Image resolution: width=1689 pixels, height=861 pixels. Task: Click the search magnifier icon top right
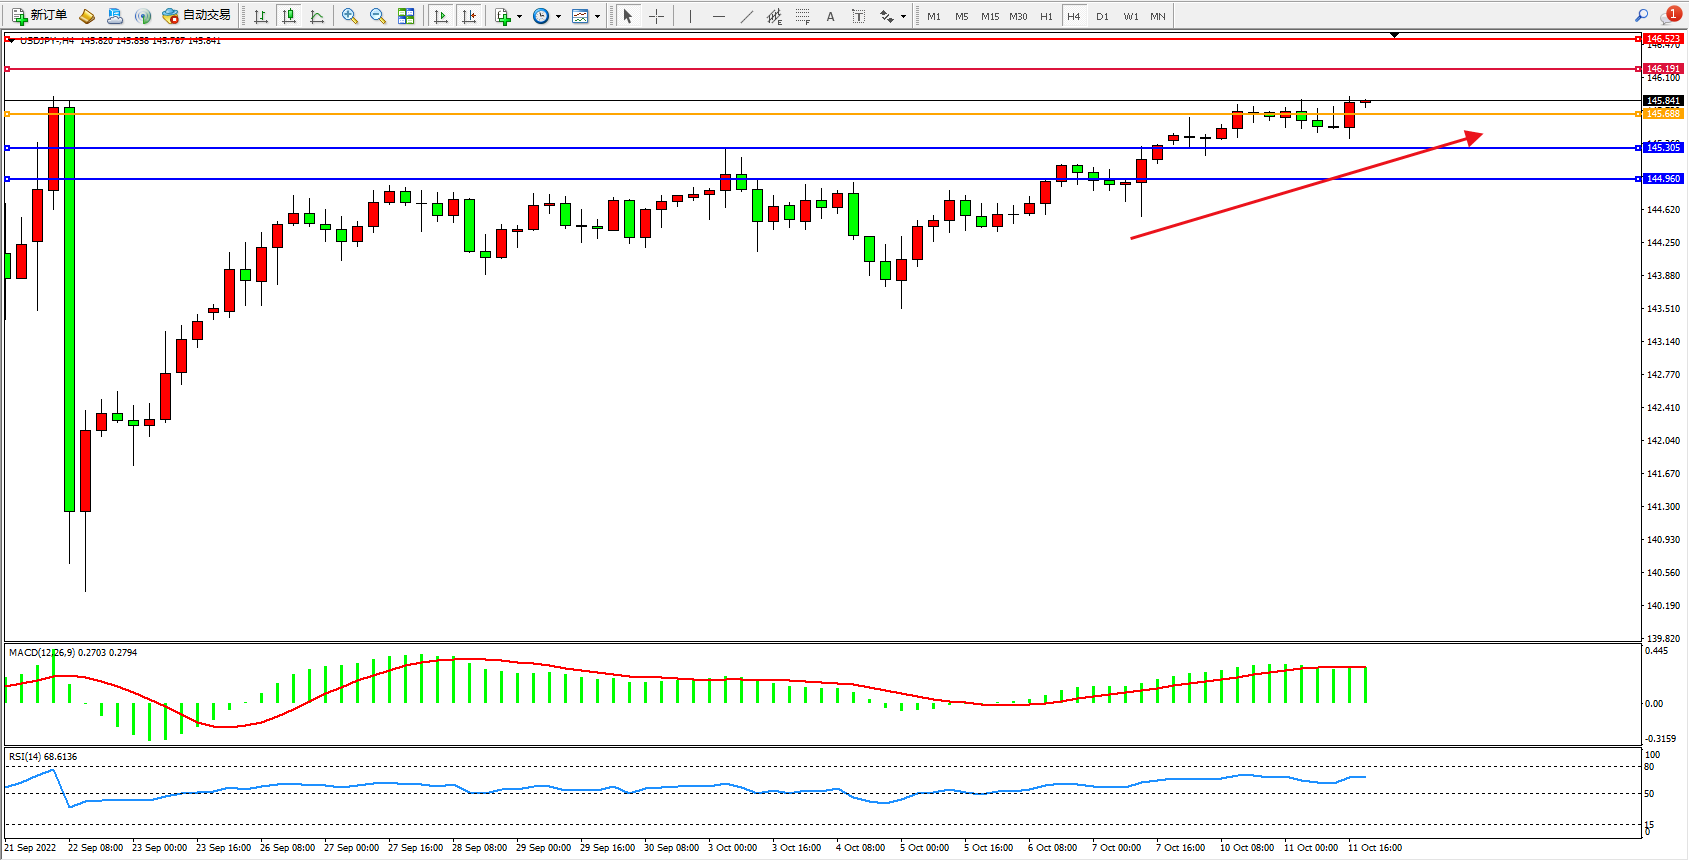click(x=1641, y=16)
